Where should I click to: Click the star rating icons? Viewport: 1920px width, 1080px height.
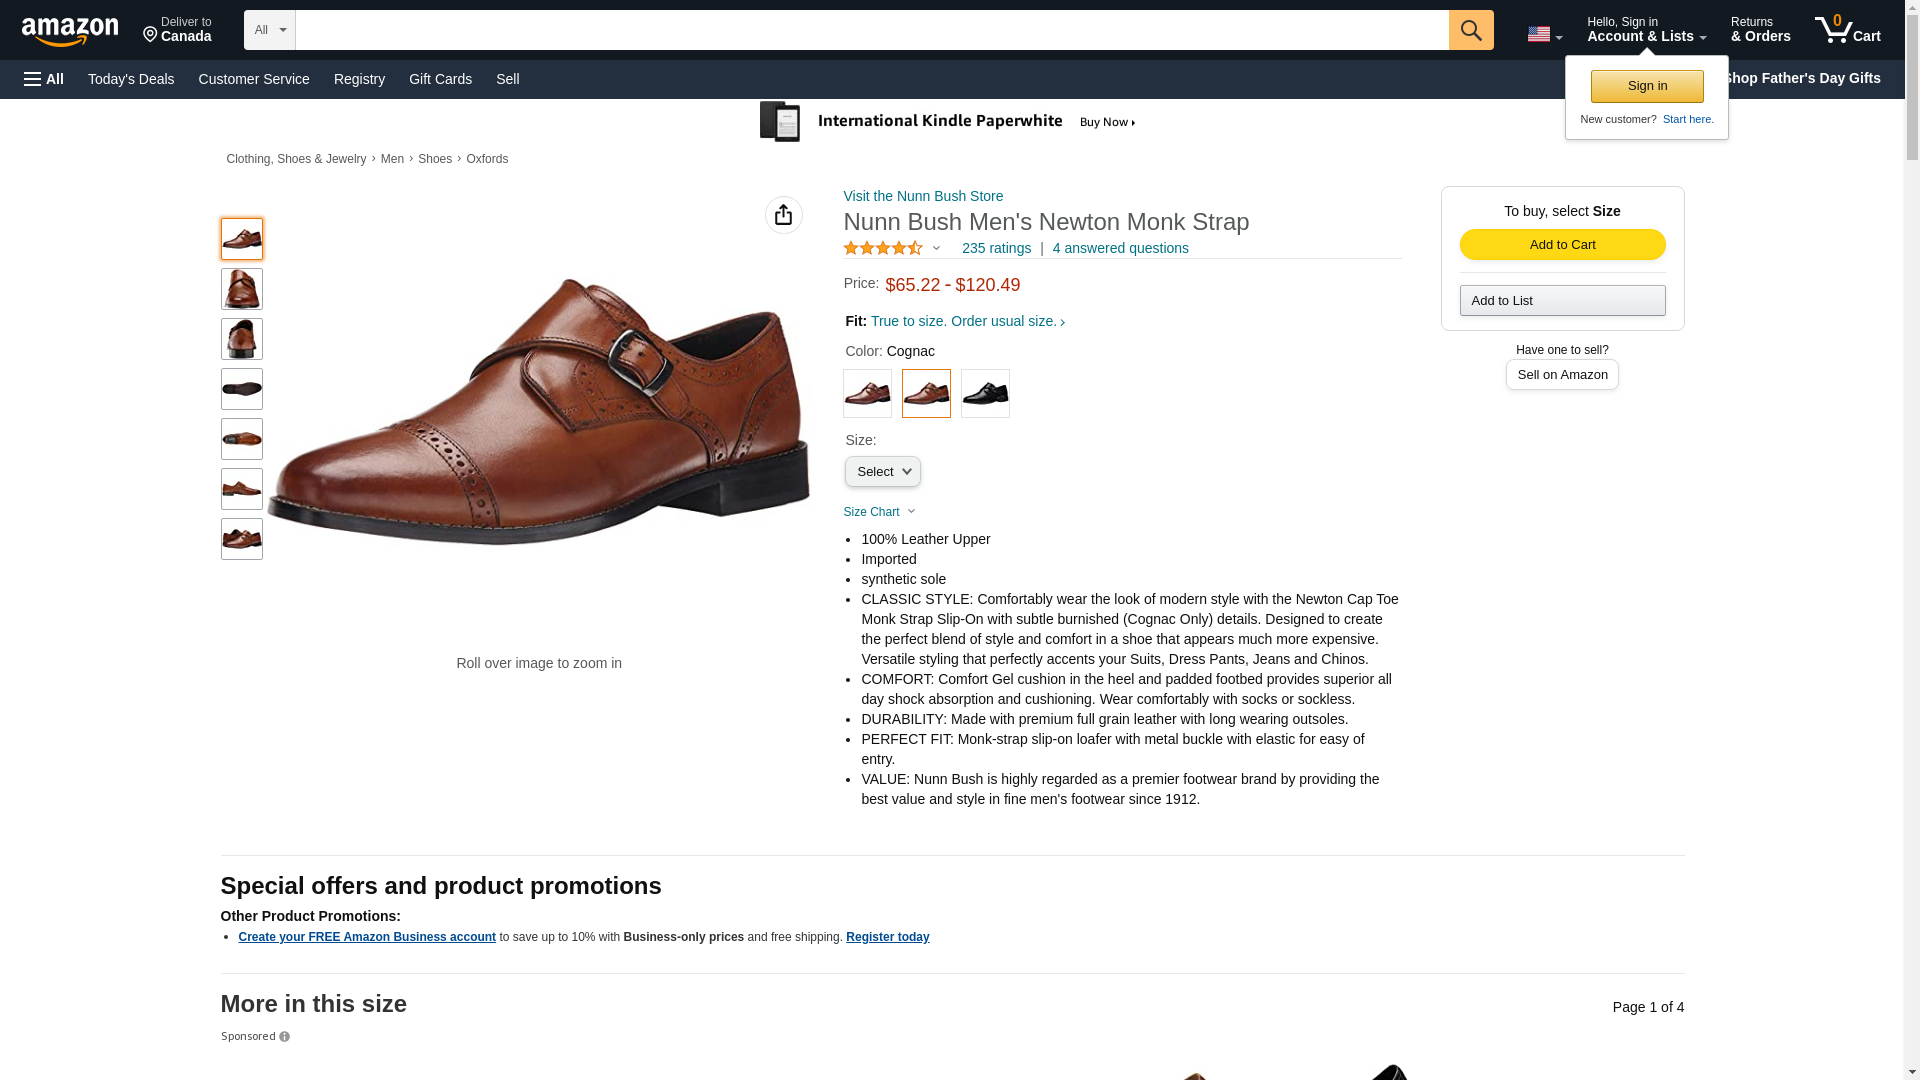[x=883, y=248]
